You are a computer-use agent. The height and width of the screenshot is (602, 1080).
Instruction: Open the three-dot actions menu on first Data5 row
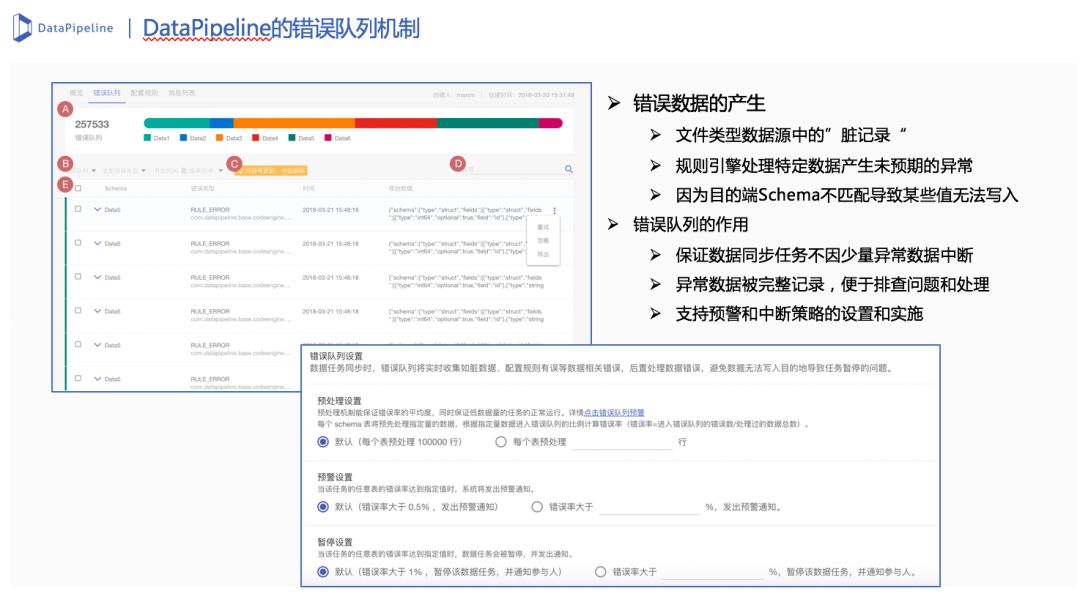[554, 211]
